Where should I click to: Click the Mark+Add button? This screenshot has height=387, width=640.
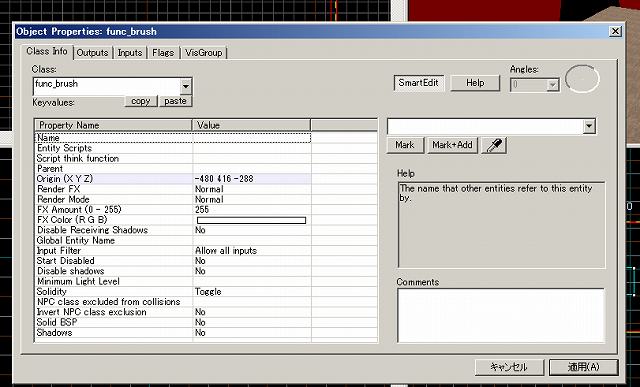pyautogui.click(x=452, y=145)
